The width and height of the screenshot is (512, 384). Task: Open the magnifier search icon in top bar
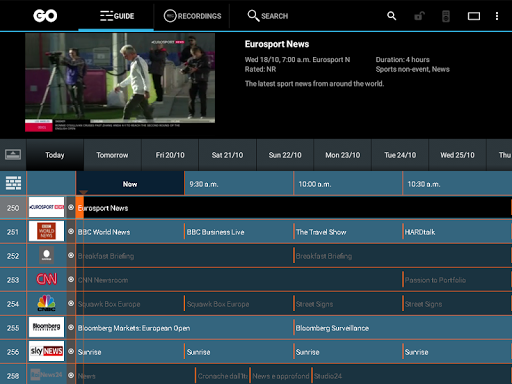(x=391, y=16)
